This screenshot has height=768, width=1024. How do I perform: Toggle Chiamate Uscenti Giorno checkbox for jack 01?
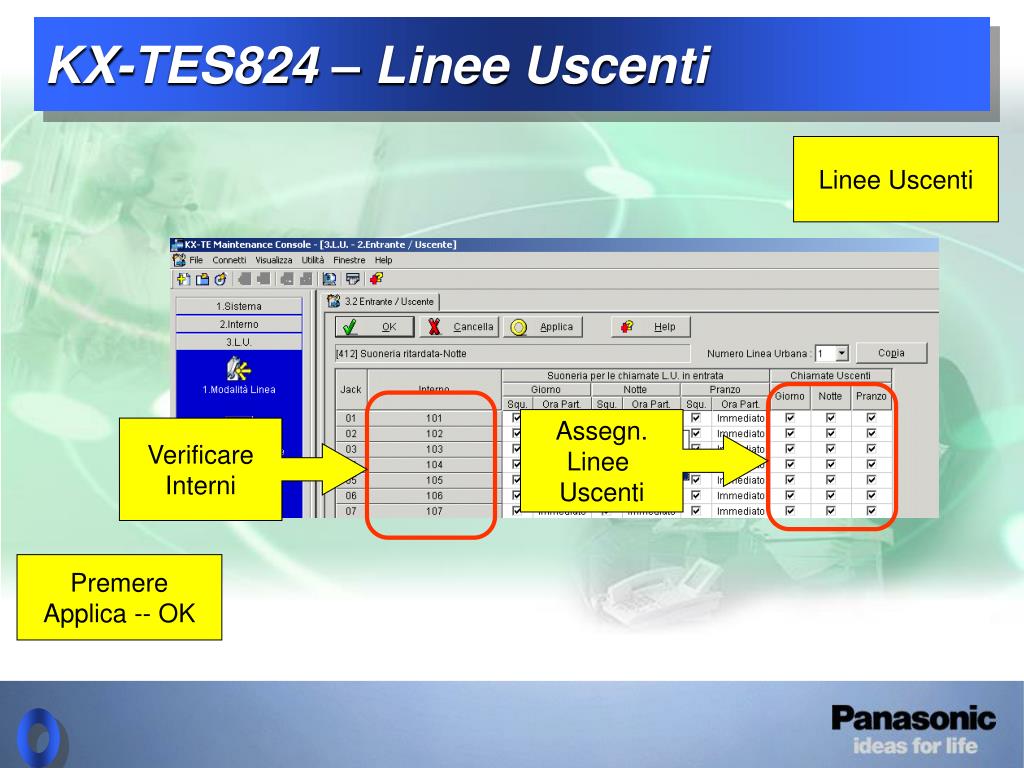[x=790, y=418]
